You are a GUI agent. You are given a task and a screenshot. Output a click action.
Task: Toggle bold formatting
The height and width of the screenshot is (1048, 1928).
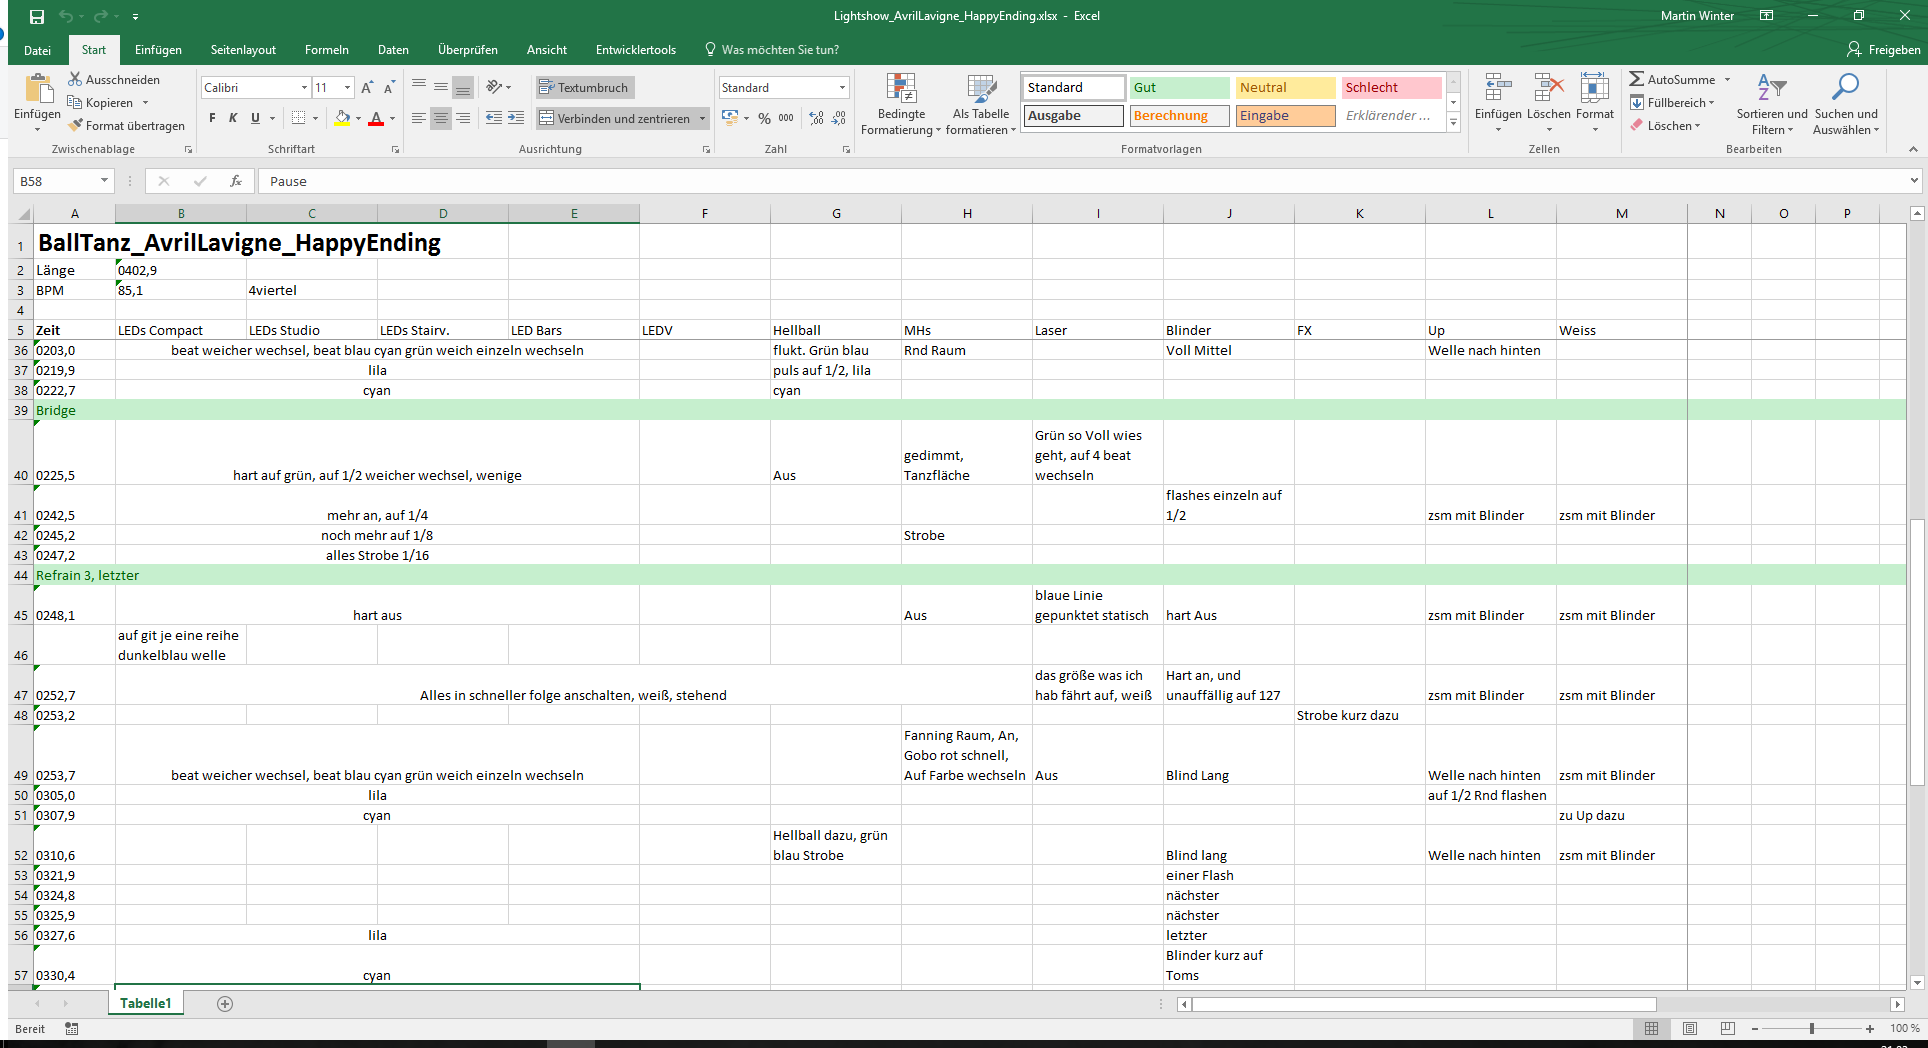(x=212, y=118)
